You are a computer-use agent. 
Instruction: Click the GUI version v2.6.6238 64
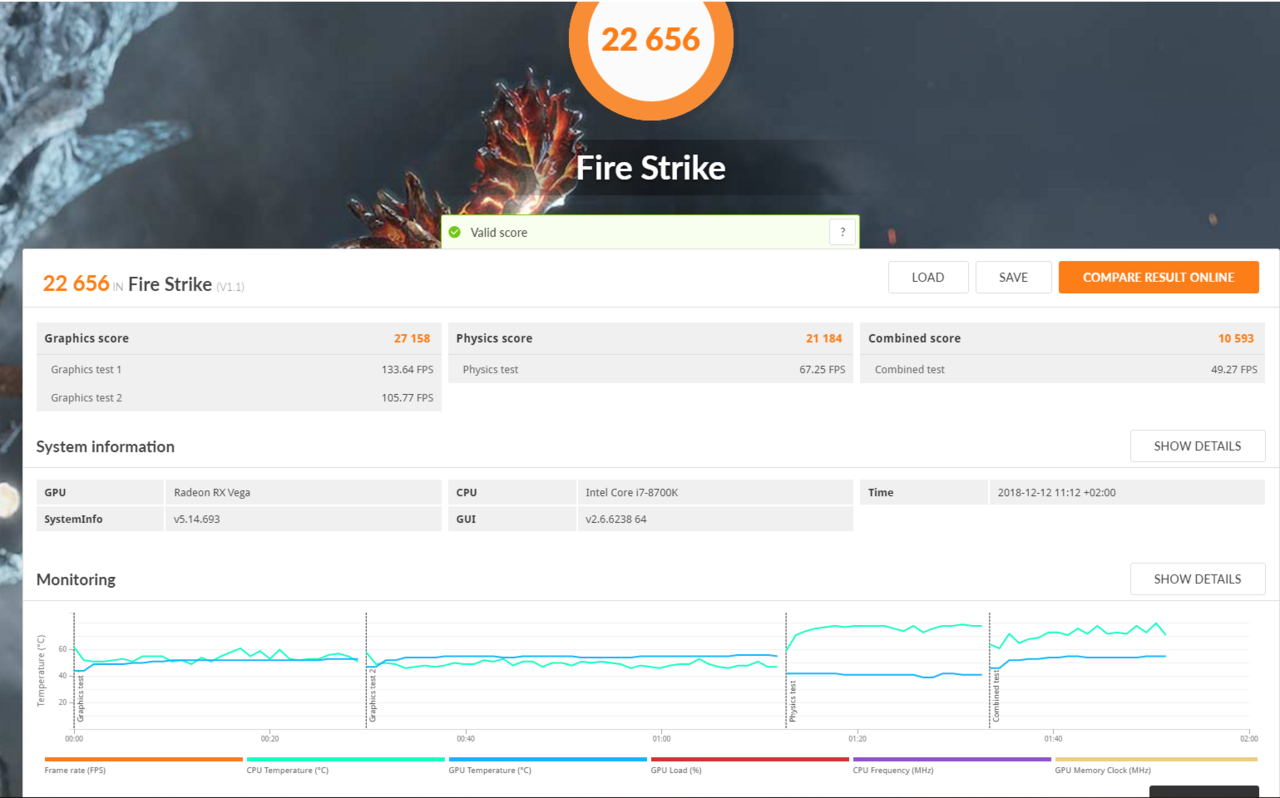click(616, 519)
